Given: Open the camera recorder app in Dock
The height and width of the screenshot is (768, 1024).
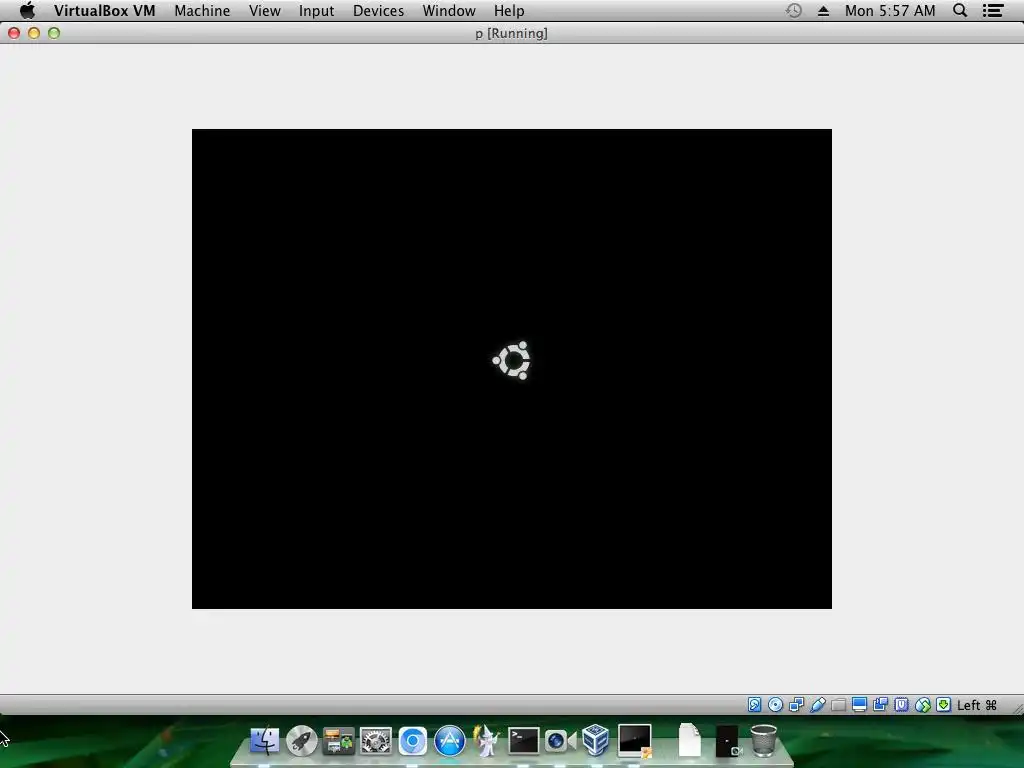Looking at the screenshot, I should pos(560,741).
